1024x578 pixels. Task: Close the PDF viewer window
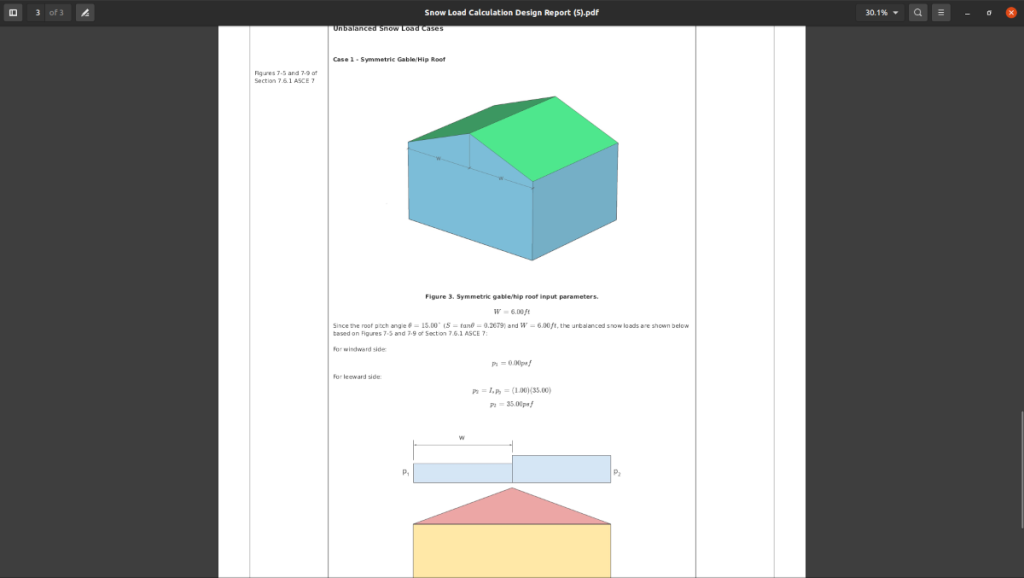(x=1010, y=12)
